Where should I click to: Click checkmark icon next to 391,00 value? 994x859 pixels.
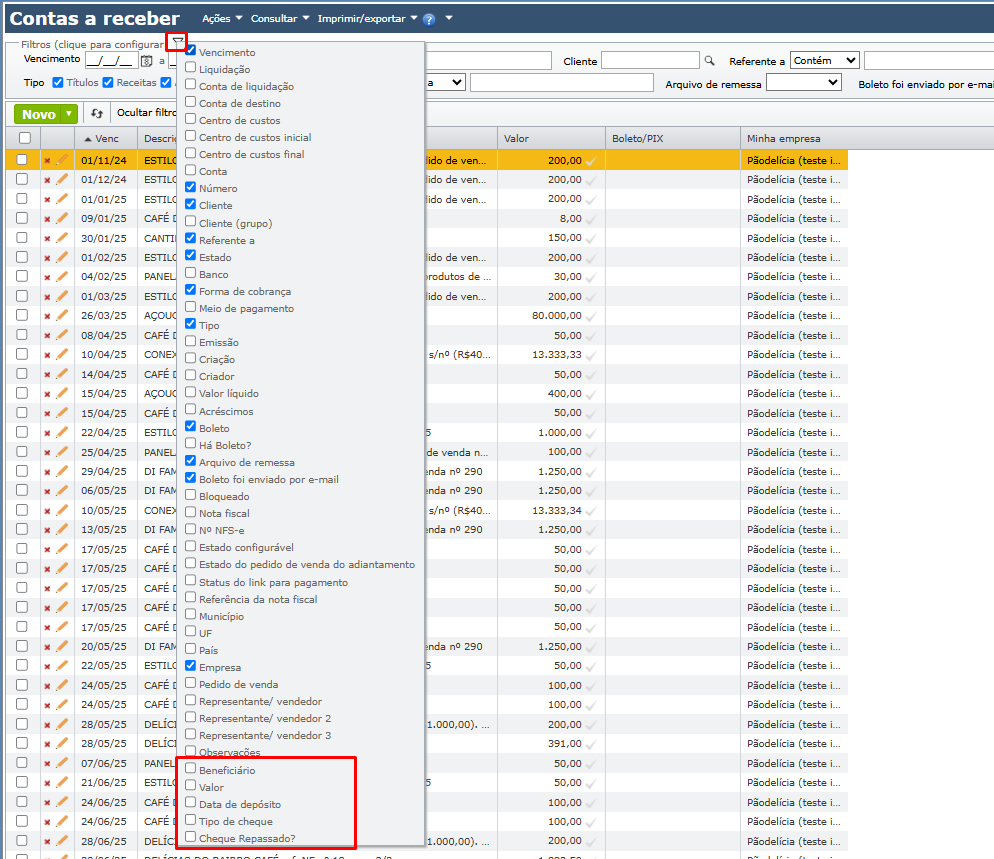click(591, 744)
